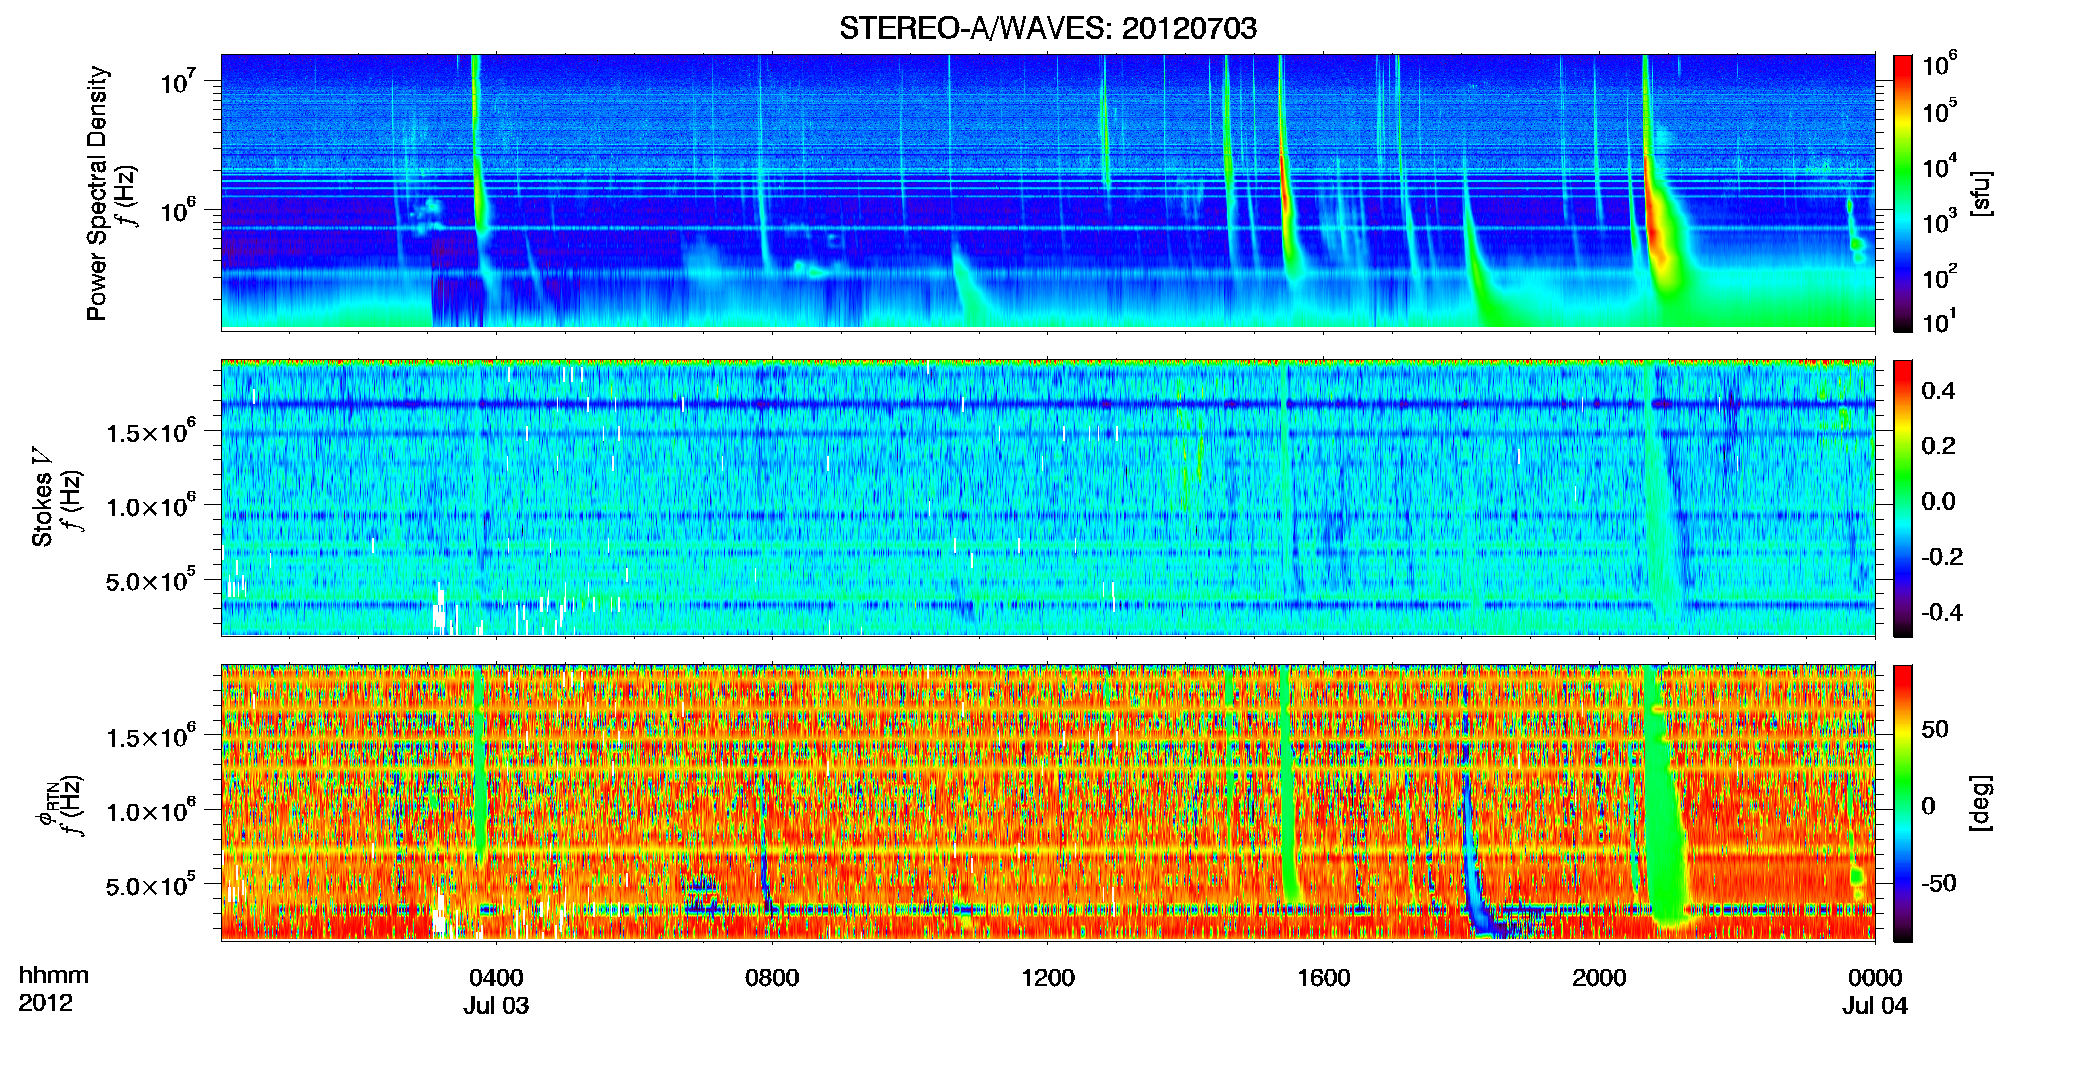2096x1080 pixels.
Task: Click the 0400 time tick label
Action: click(496, 977)
